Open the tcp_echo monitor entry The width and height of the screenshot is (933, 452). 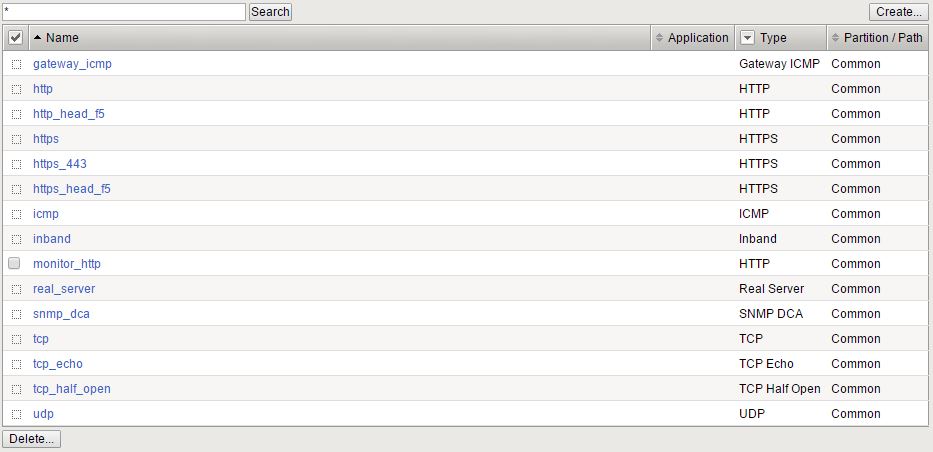(58, 364)
